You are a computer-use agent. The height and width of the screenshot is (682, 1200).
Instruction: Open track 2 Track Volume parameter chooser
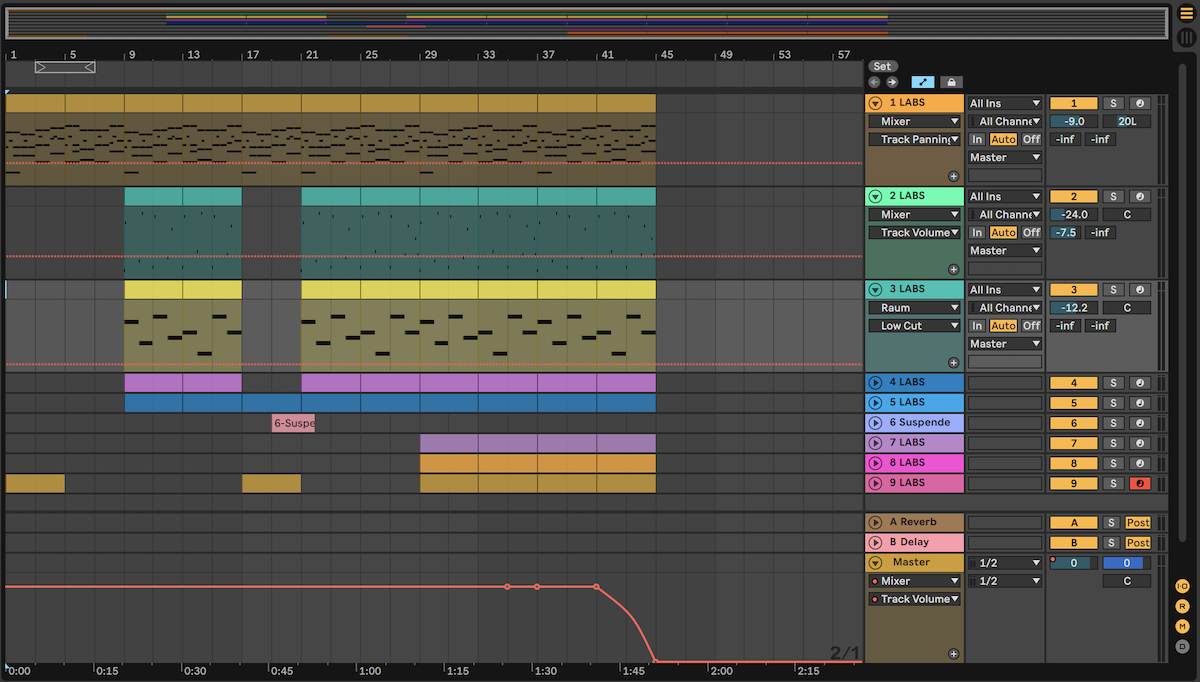point(914,232)
